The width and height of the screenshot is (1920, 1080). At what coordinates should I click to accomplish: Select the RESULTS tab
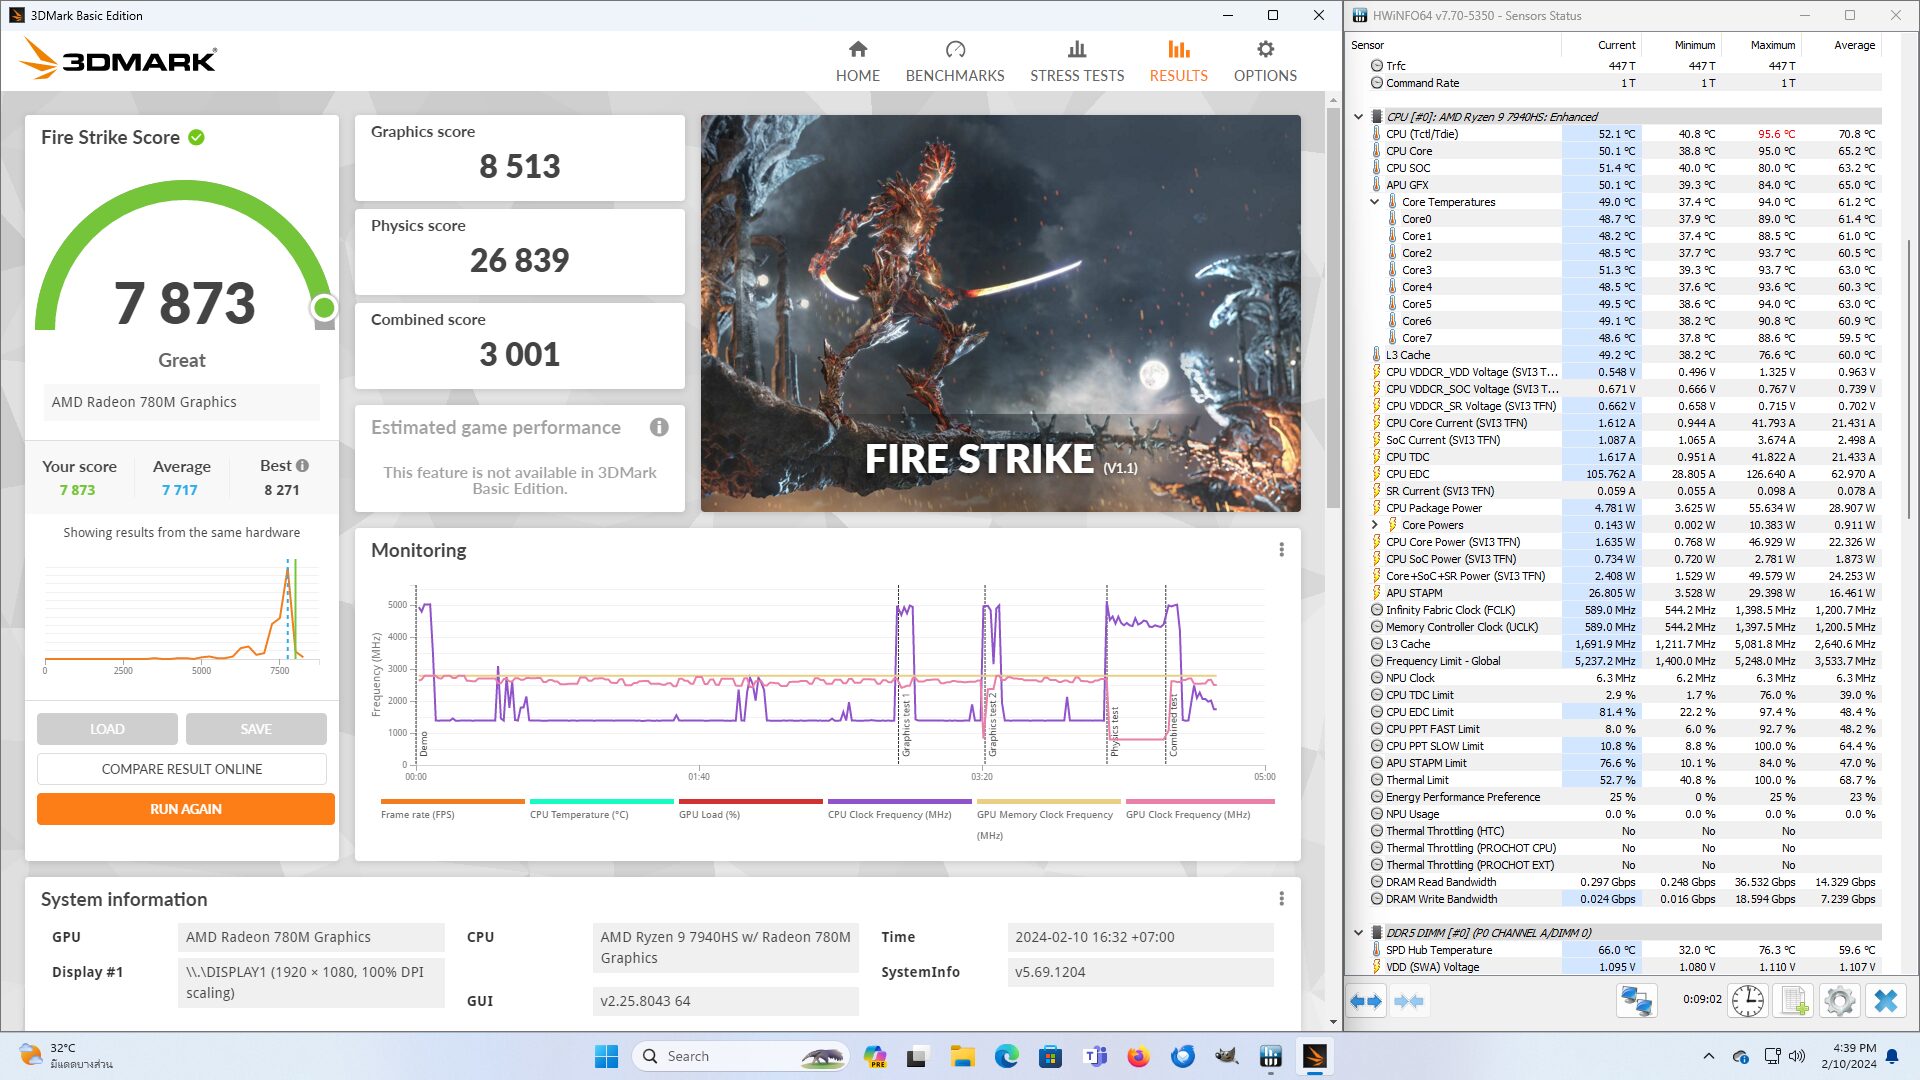tap(1178, 62)
